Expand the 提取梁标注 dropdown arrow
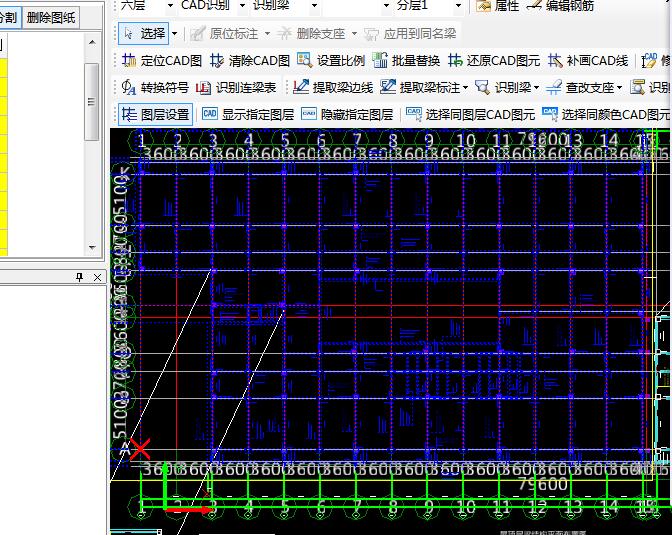 tap(465, 88)
